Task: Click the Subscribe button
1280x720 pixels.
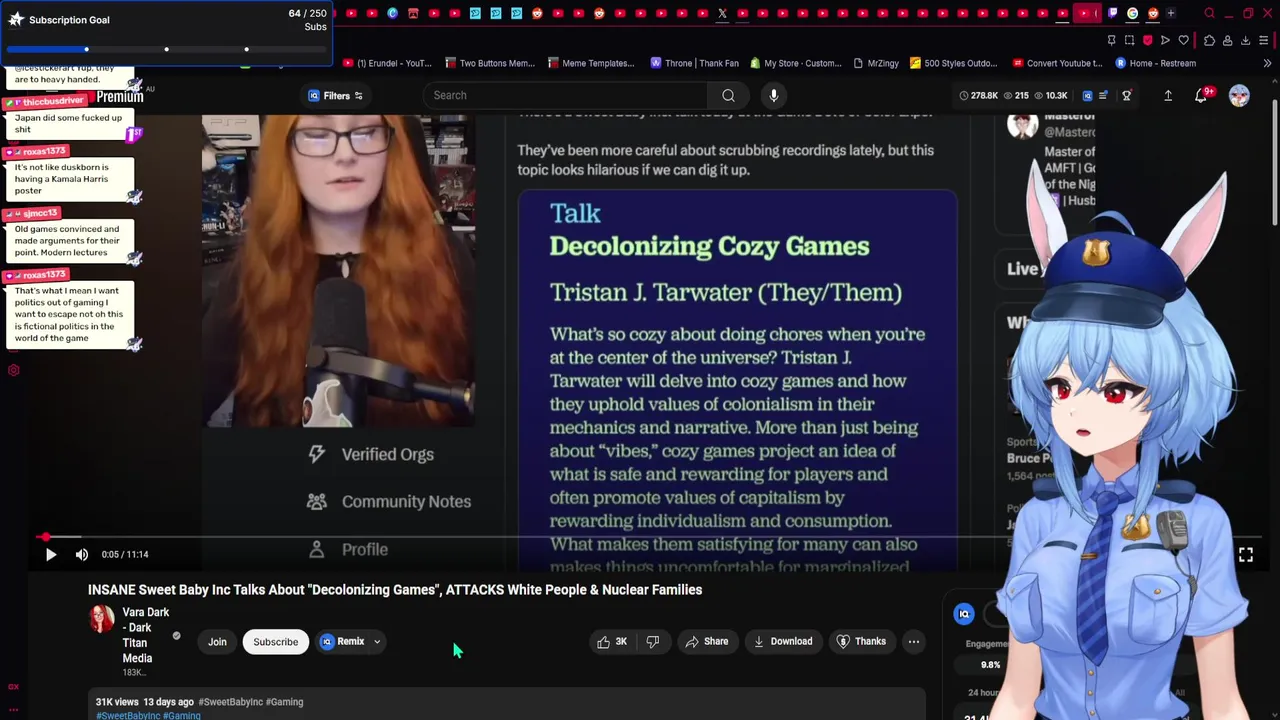Action: tap(275, 641)
